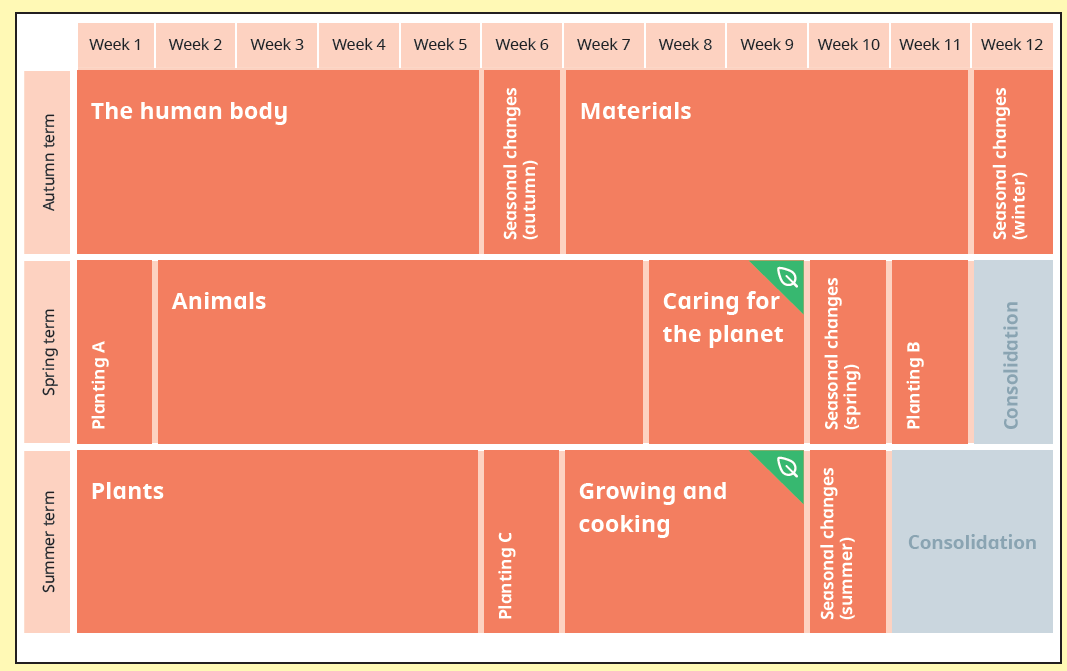Image resolution: width=1067 pixels, height=671 pixels.
Task: Select the Summer term row label
Action: pyautogui.click(x=47, y=542)
